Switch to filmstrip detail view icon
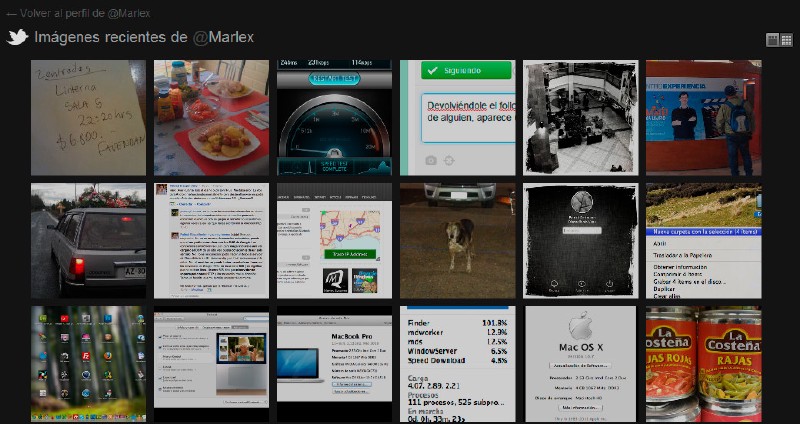This screenshot has height=424, width=800. [x=772, y=40]
